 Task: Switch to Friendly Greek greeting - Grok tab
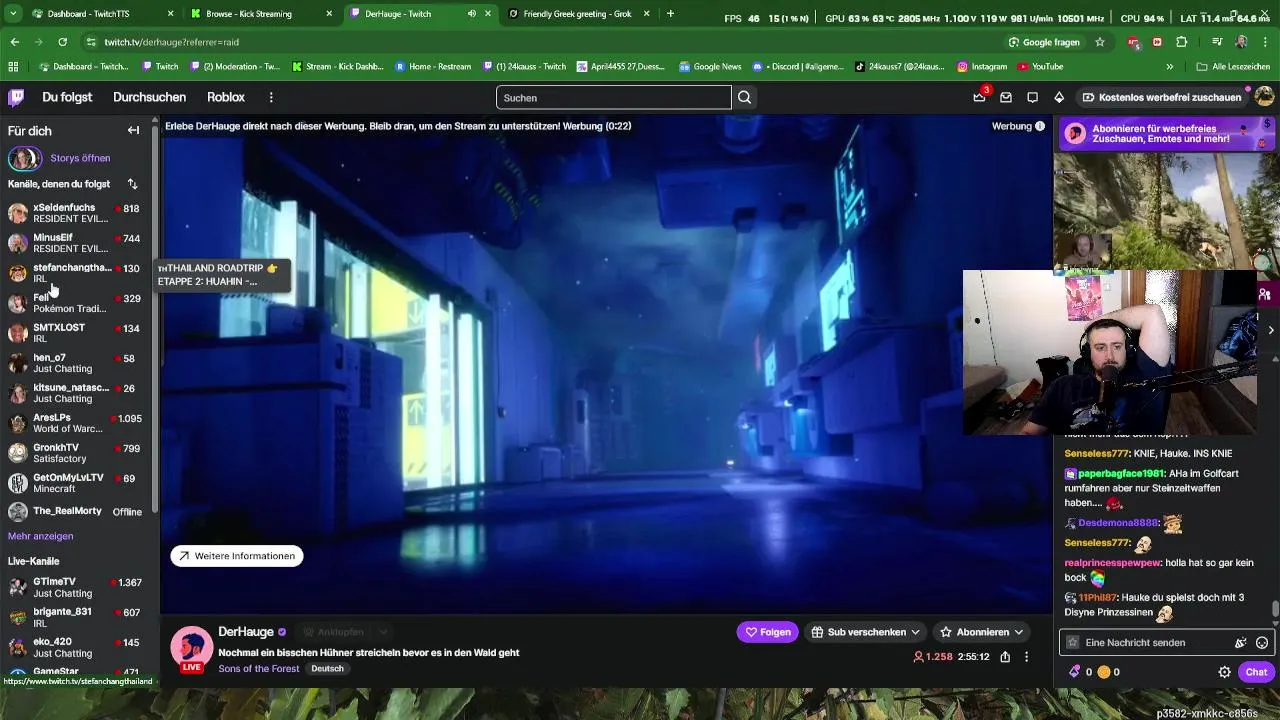(x=580, y=14)
